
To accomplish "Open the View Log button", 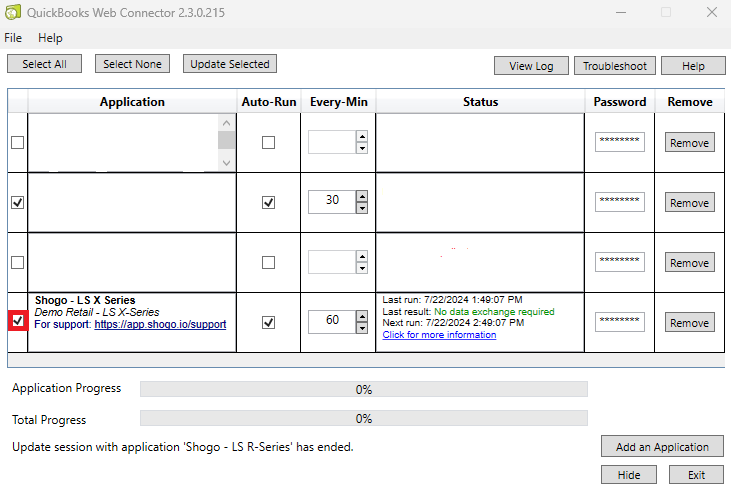I will pos(531,66).
